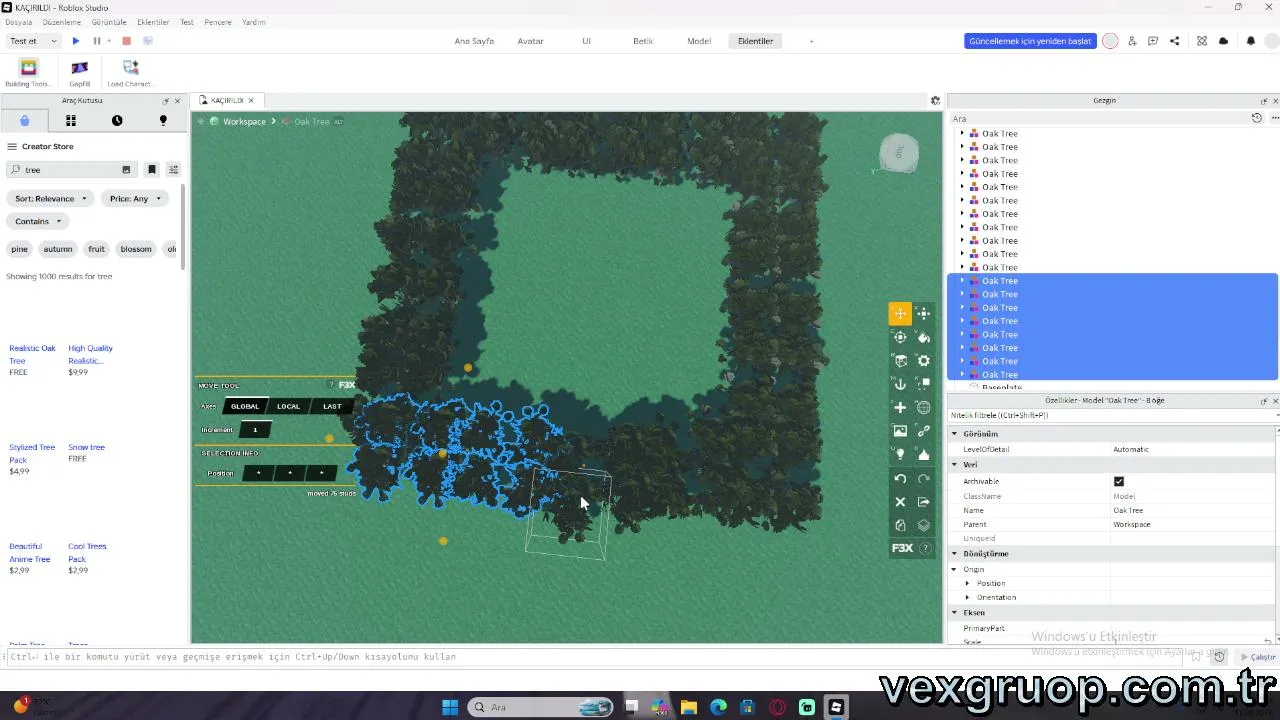Clone selection with the F3X clone icon
1280x720 pixels.
point(900,525)
